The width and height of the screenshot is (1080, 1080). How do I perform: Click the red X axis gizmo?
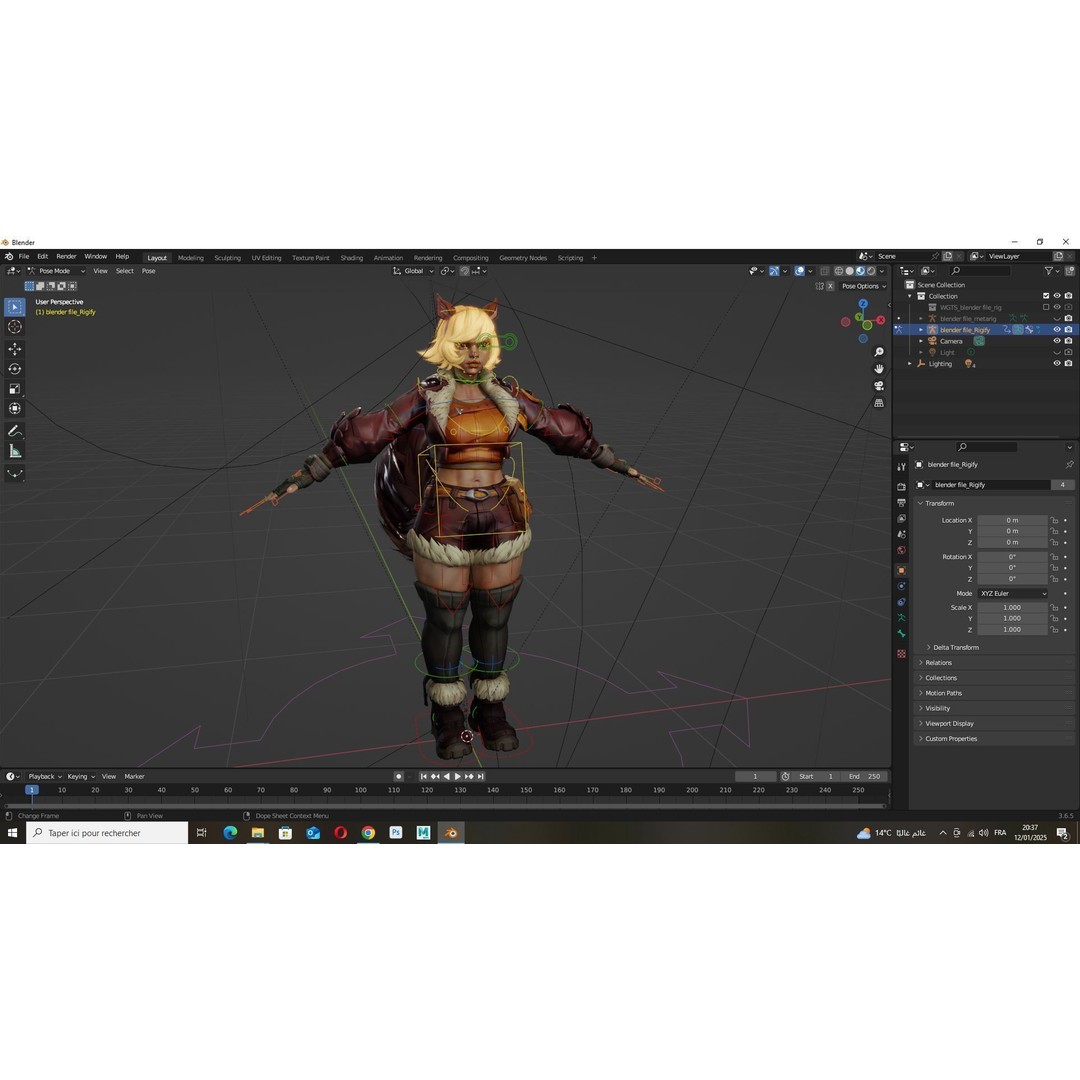880,320
